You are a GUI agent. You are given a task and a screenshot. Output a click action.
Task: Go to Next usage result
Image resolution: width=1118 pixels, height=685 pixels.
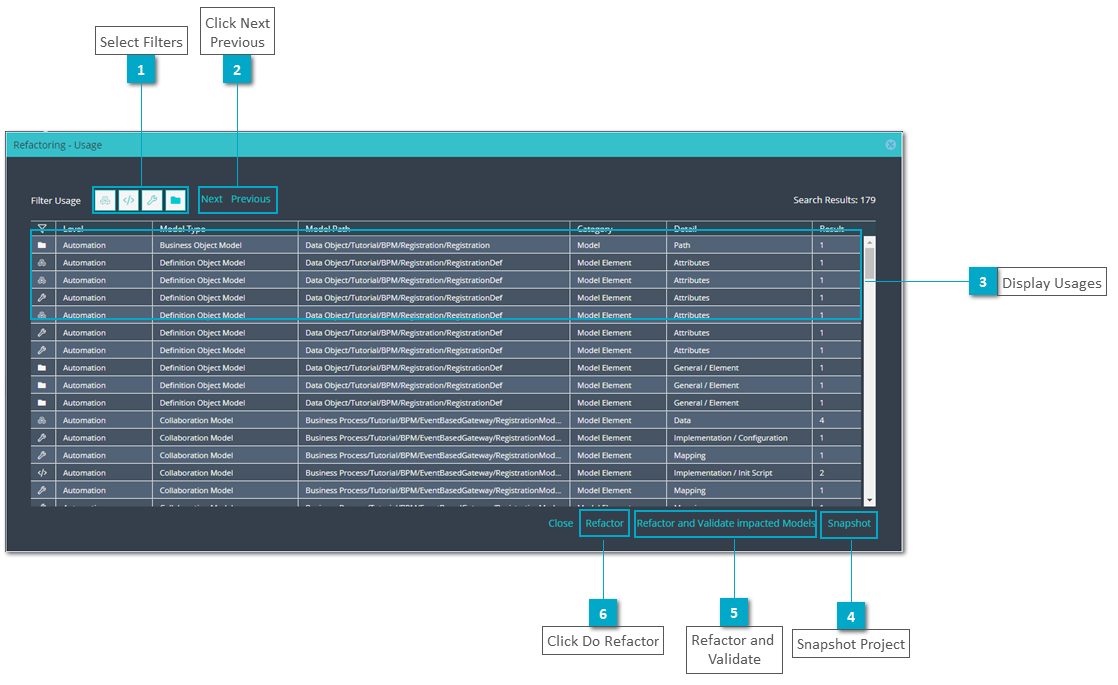point(212,200)
